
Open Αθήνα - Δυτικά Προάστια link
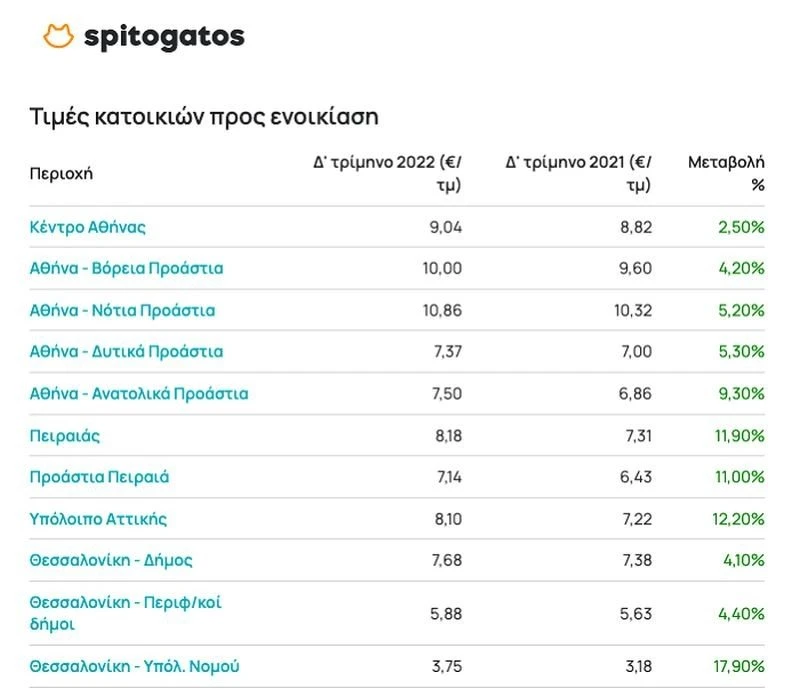pyautogui.click(x=126, y=351)
